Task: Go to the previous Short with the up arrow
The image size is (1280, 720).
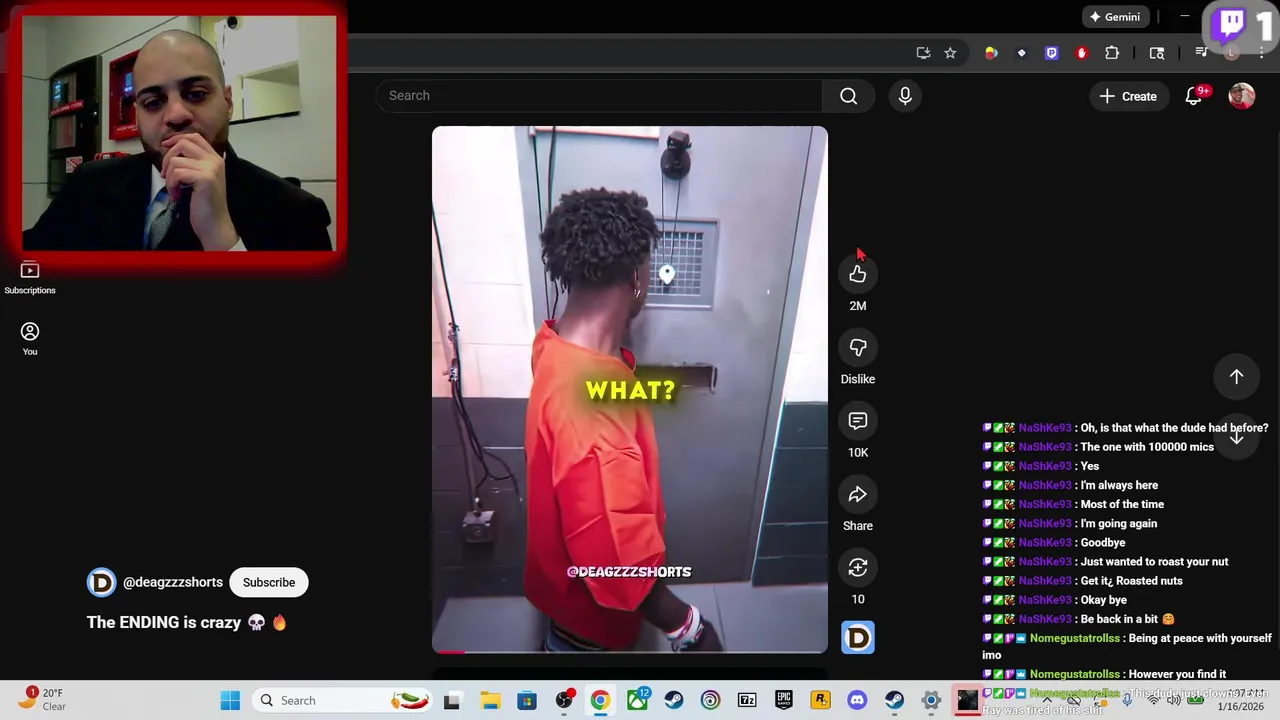Action: click(x=1236, y=377)
